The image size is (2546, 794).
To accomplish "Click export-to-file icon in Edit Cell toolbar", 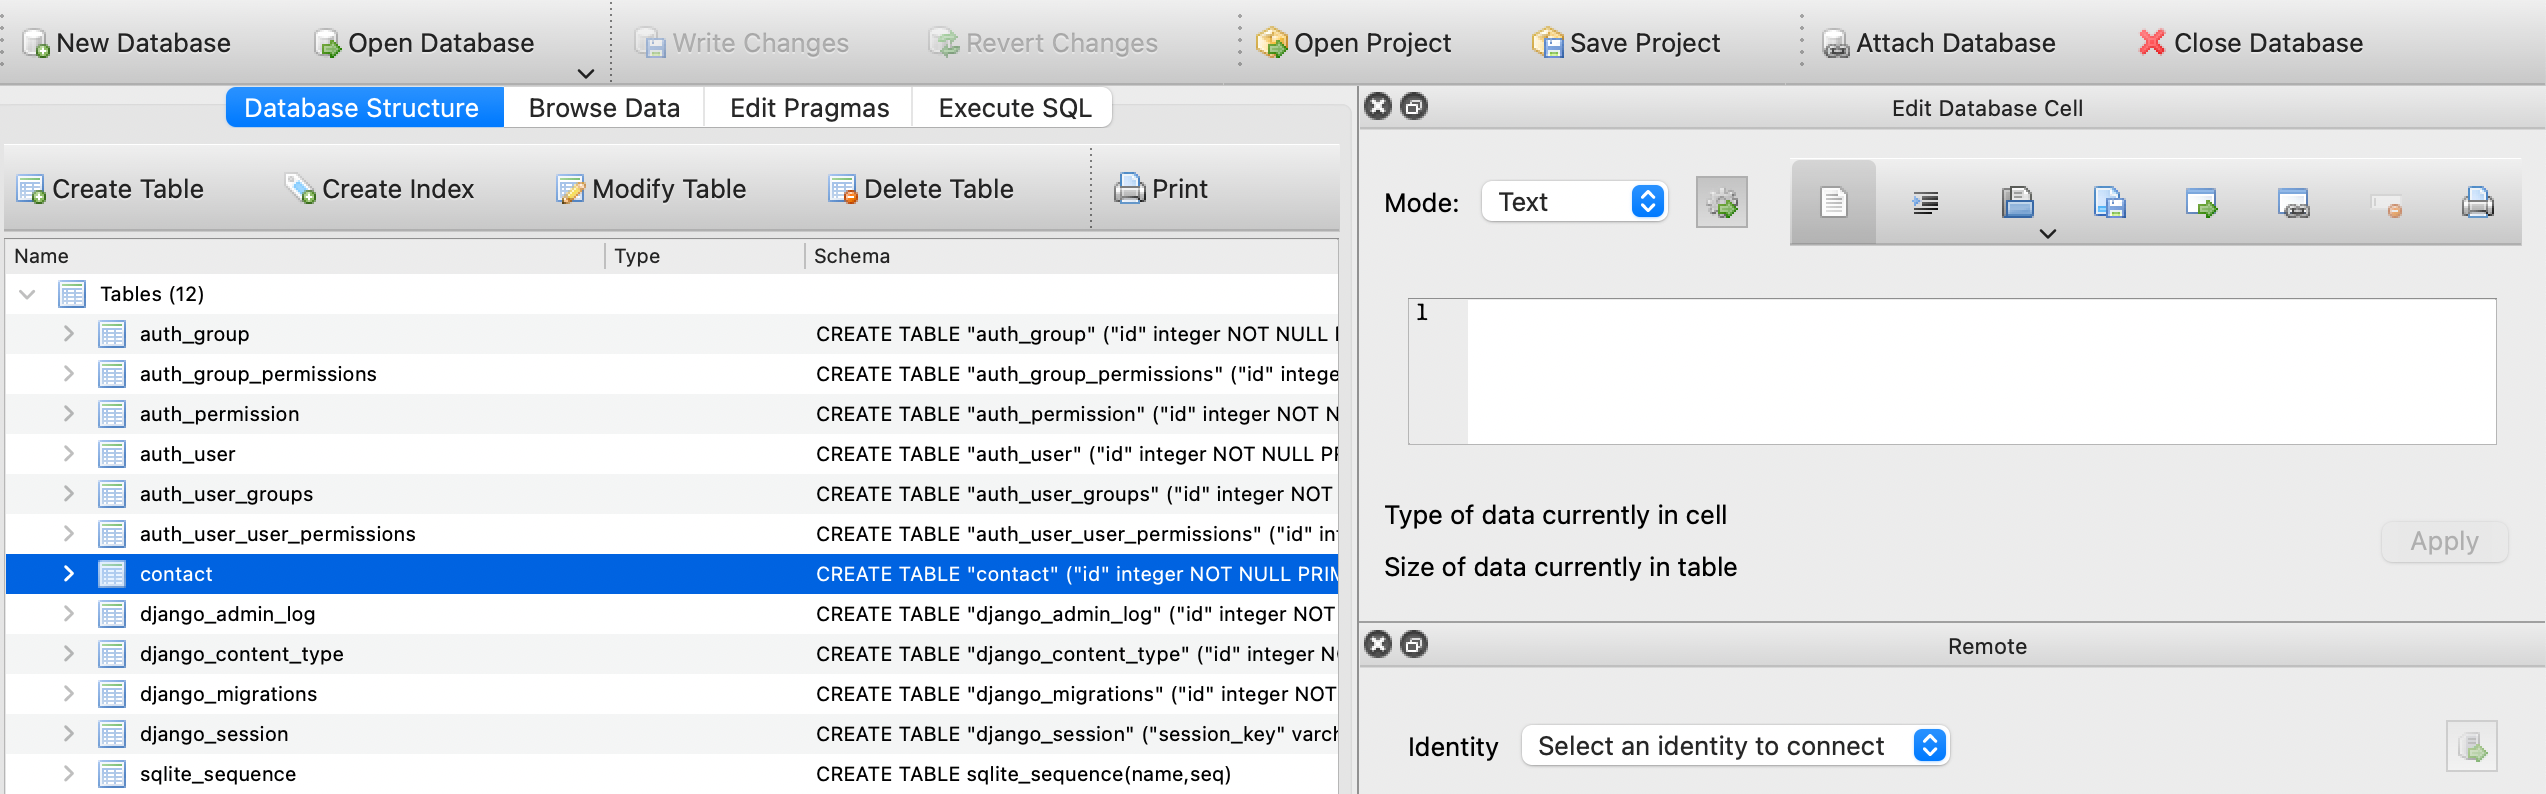I will 2110,203.
